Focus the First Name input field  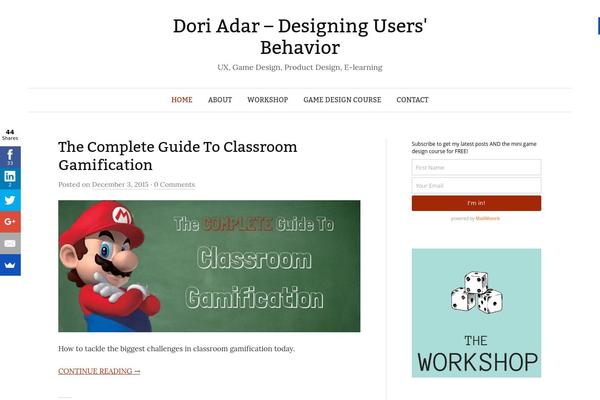[476, 167]
